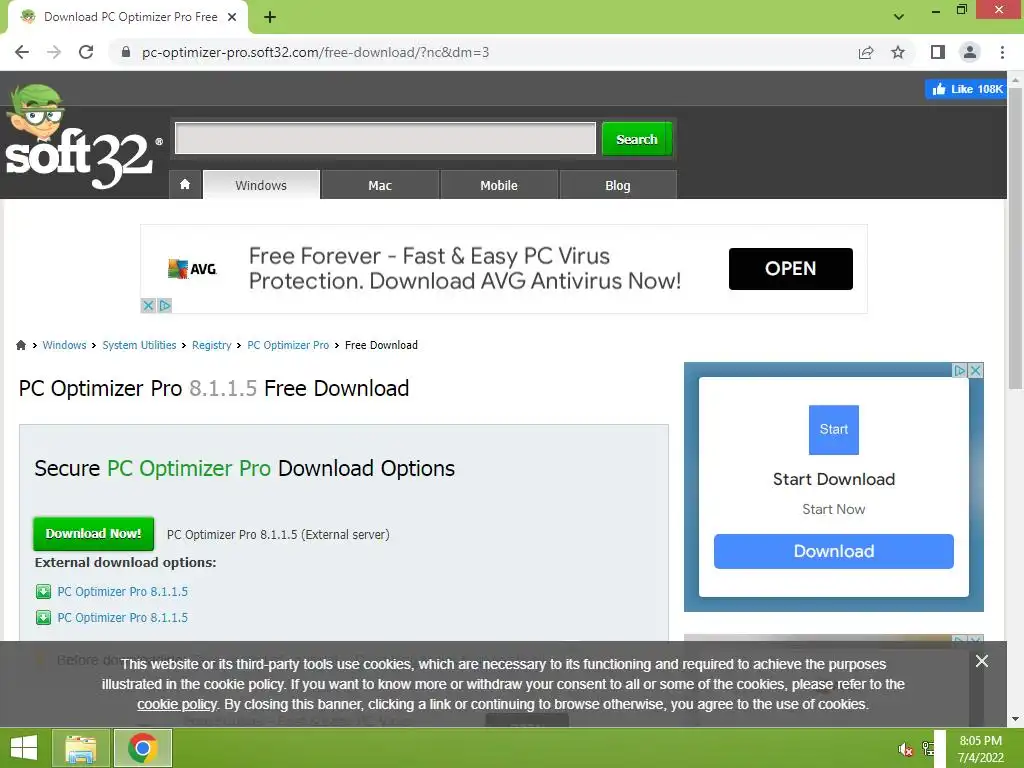This screenshot has height=768, width=1024.
Task: Click the muted volume tray icon
Action: [x=905, y=748]
